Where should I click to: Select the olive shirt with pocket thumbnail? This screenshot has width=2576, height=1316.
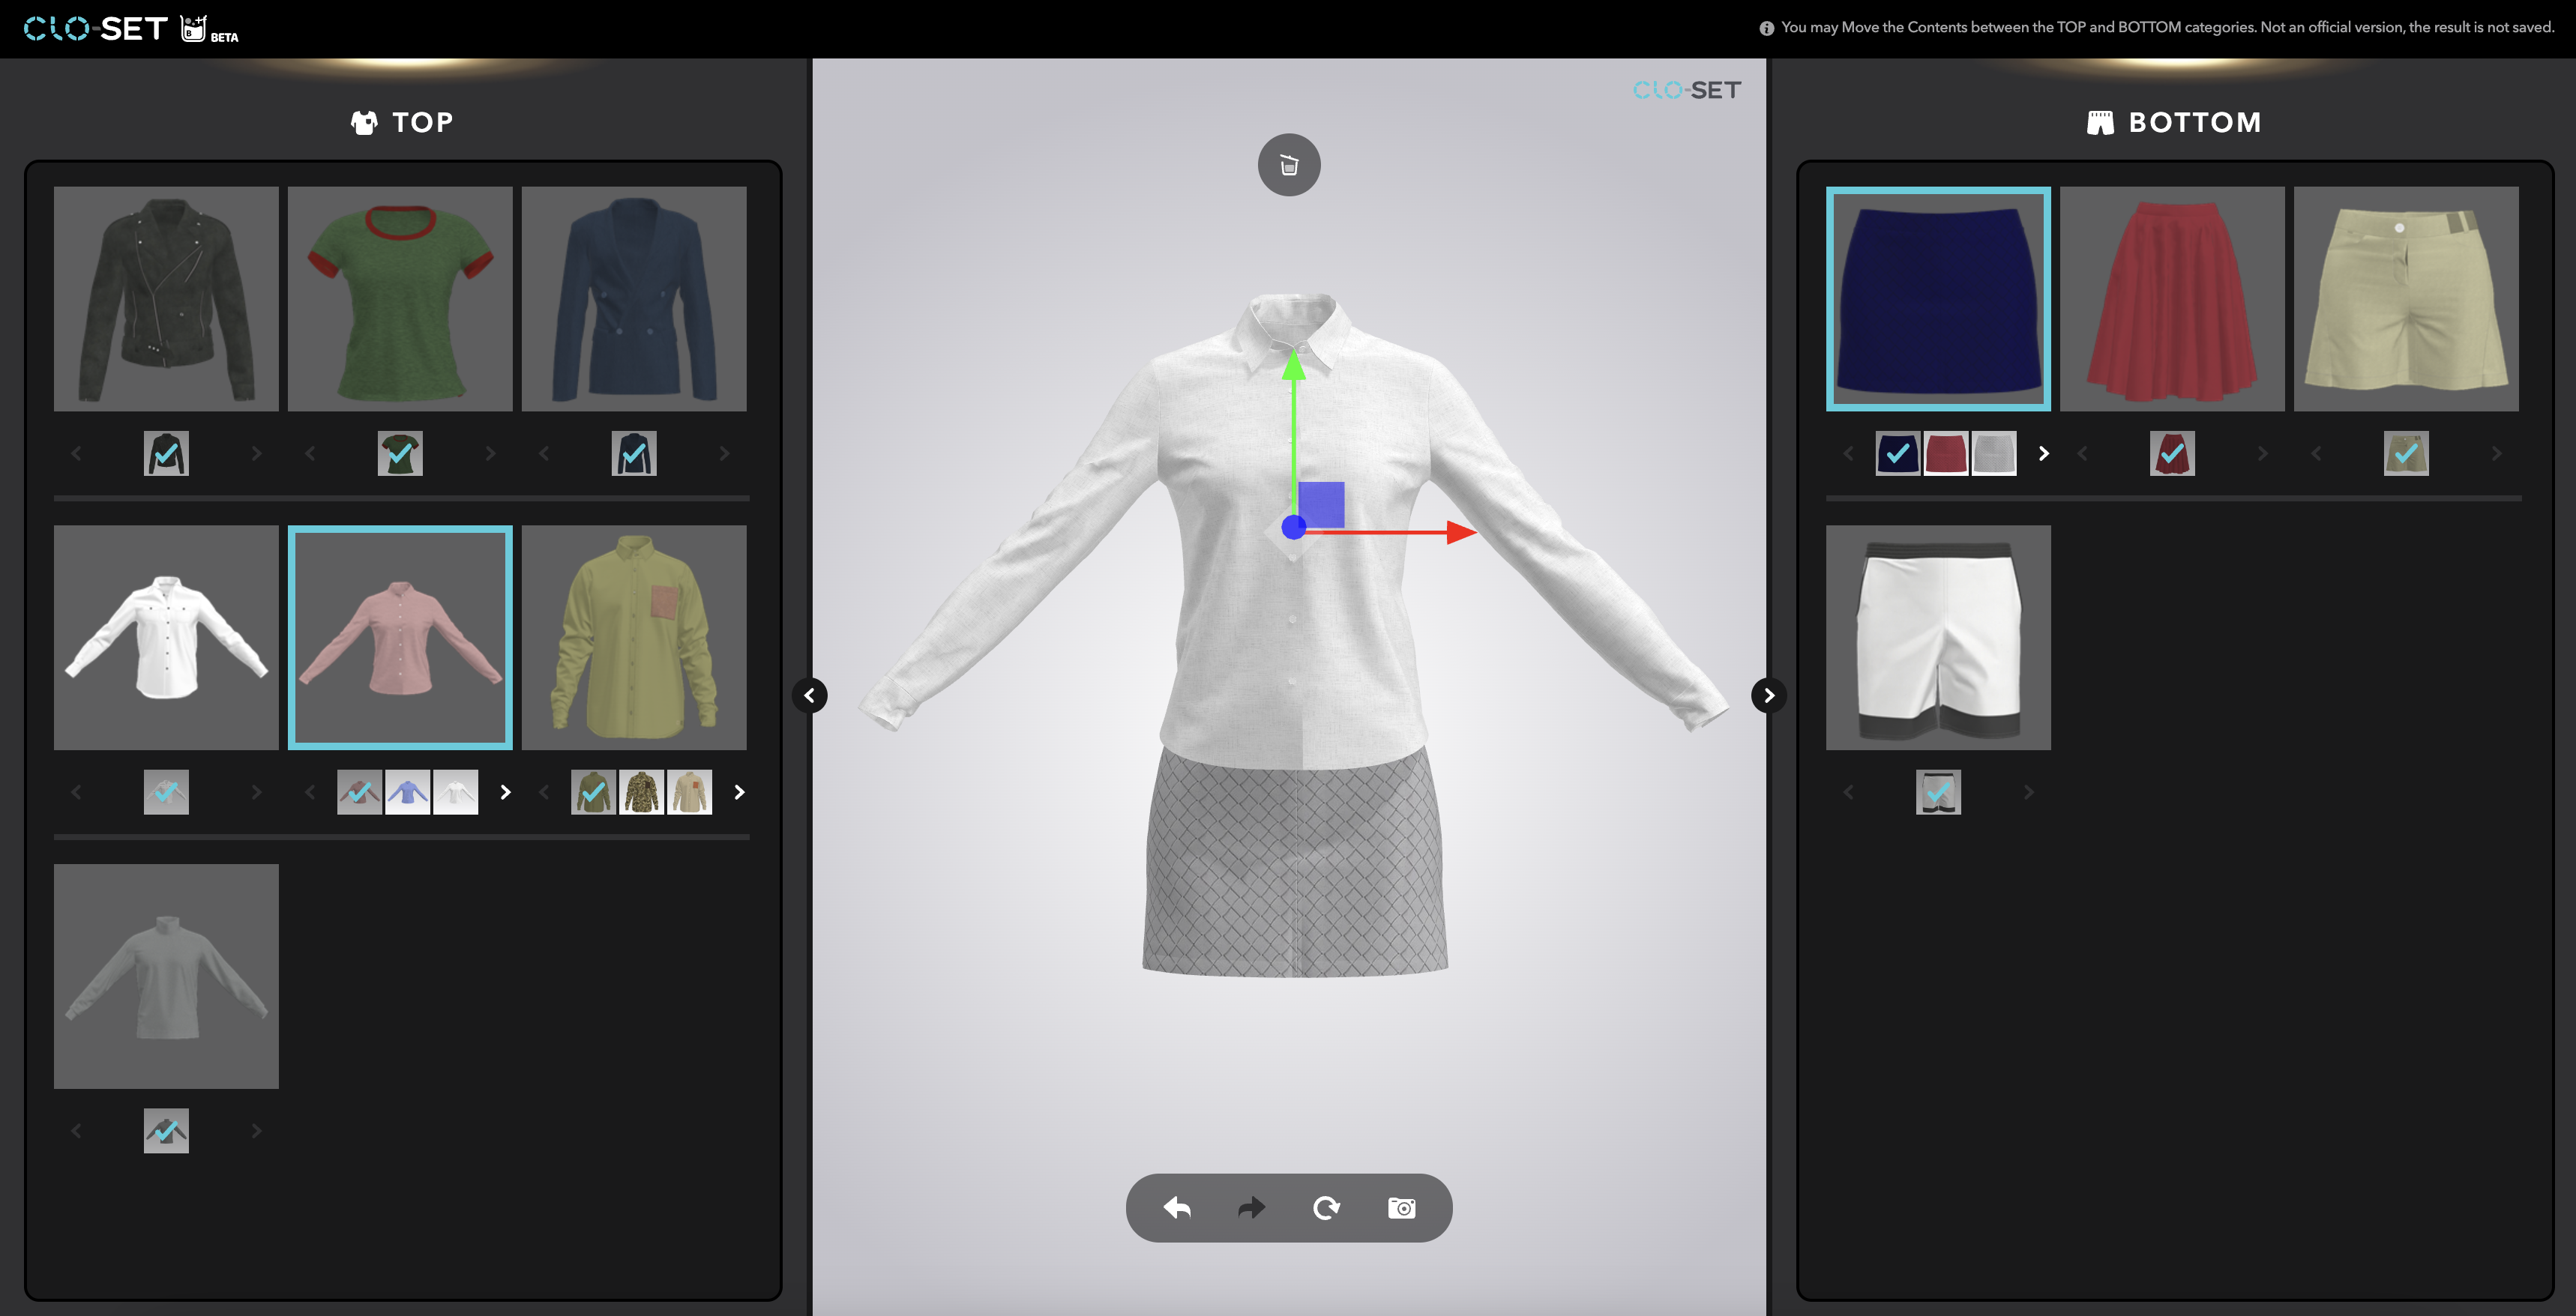click(x=634, y=638)
